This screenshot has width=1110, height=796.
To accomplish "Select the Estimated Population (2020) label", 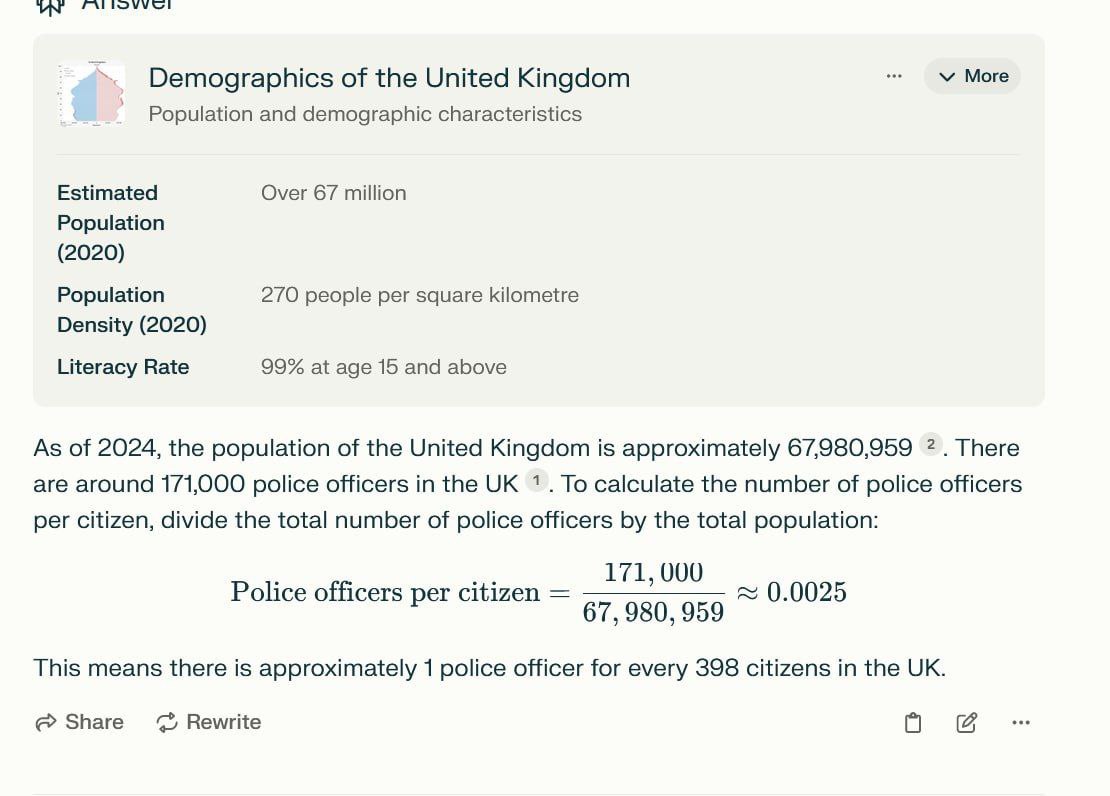I will click(110, 222).
